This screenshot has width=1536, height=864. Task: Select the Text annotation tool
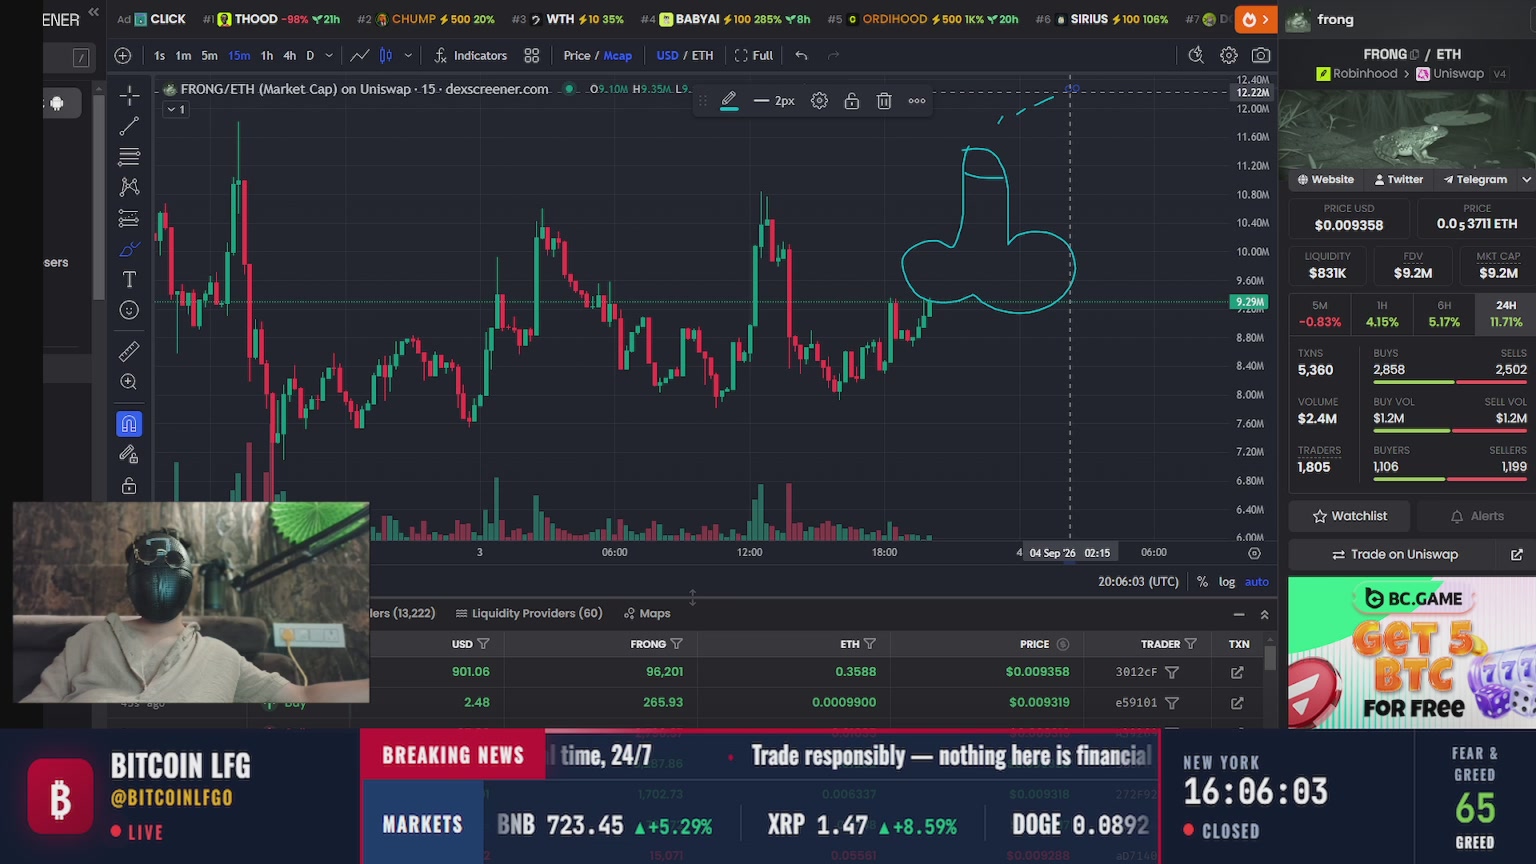click(129, 279)
